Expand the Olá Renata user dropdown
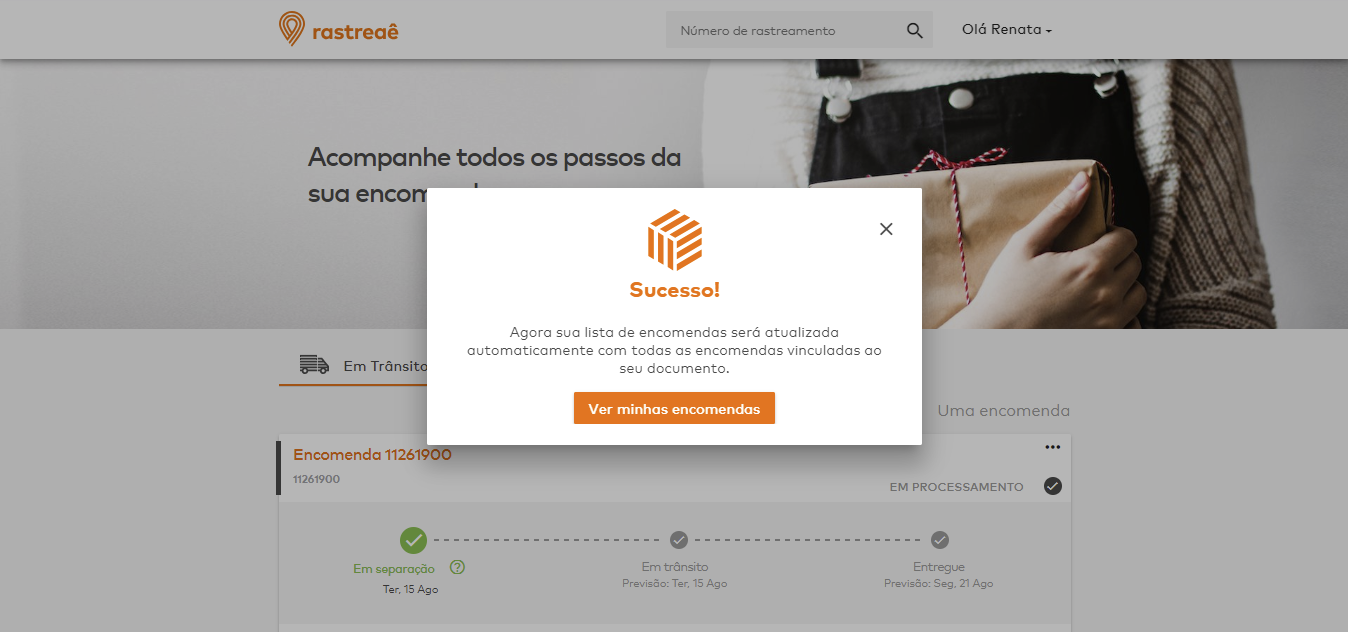The width and height of the screenshot is (1348, 632). (x=1006, y=30)
